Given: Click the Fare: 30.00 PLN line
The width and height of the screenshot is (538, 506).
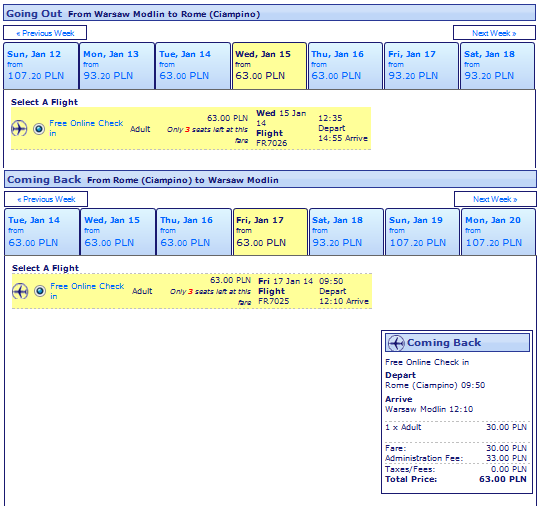Looking at the screenshot, I should click(456, 448).
